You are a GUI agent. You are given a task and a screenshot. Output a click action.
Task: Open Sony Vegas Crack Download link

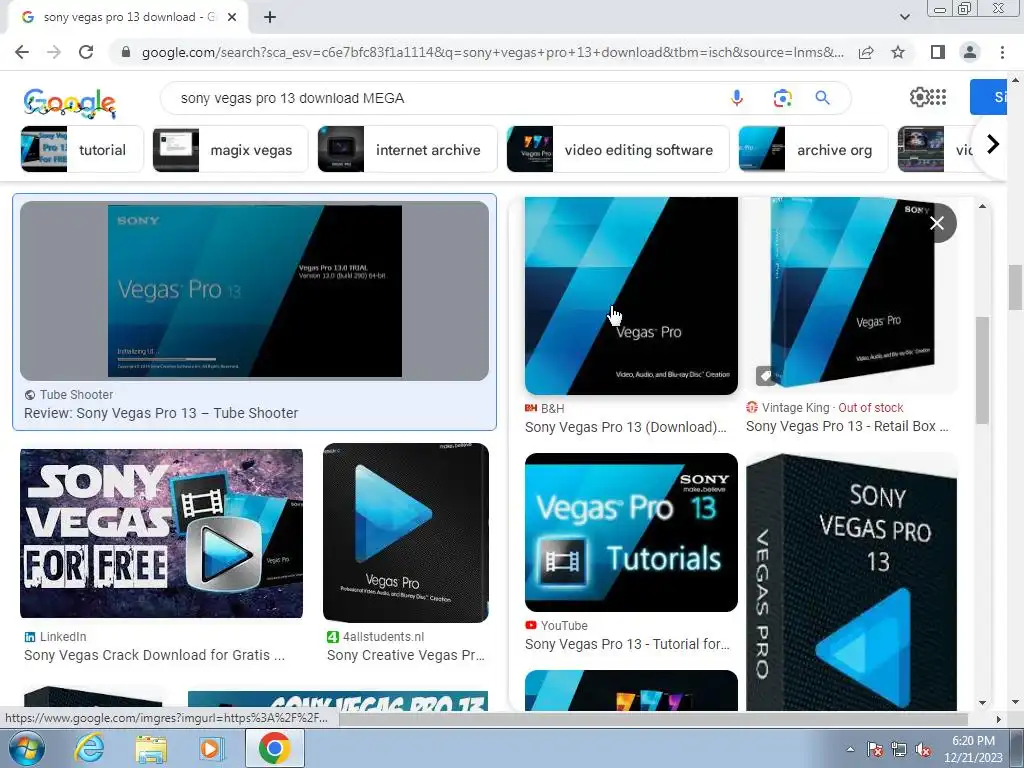tap(154, 655)
